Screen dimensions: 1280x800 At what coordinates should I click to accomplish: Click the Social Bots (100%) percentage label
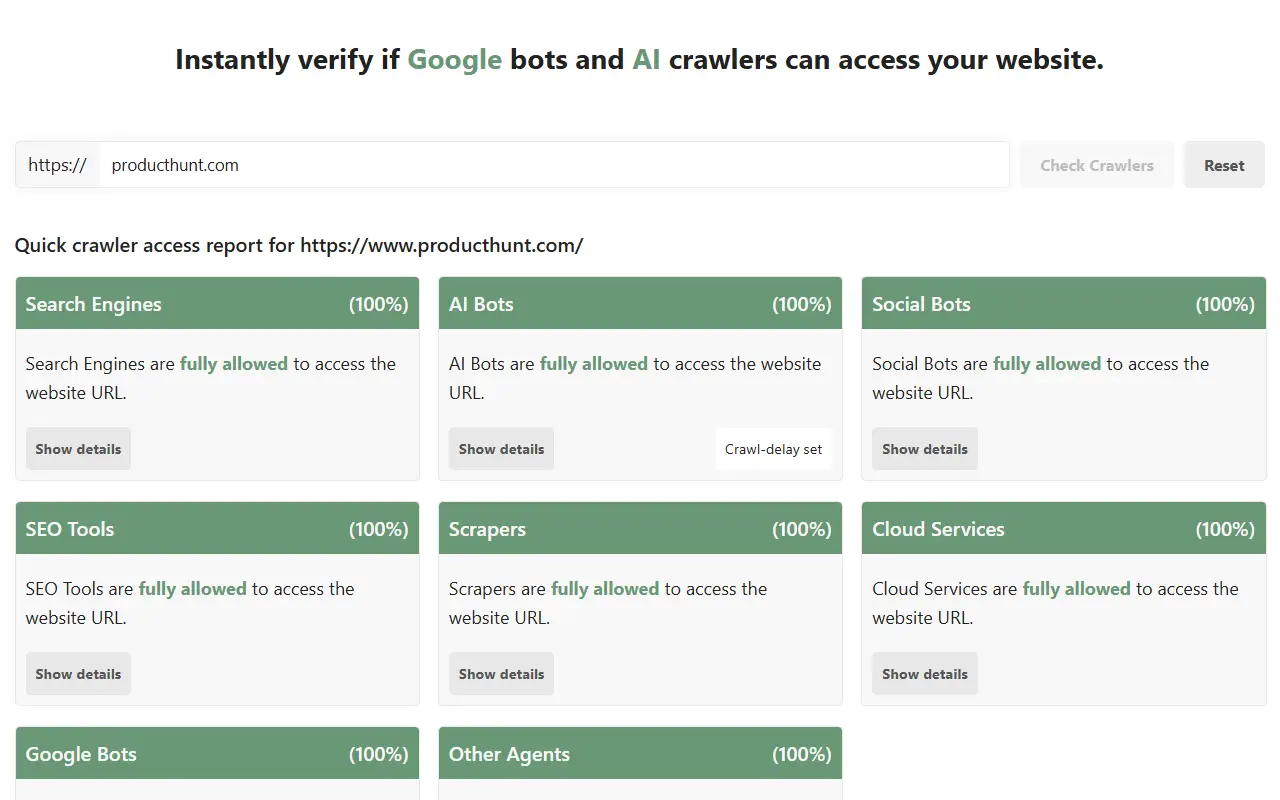coord(1225,303)
